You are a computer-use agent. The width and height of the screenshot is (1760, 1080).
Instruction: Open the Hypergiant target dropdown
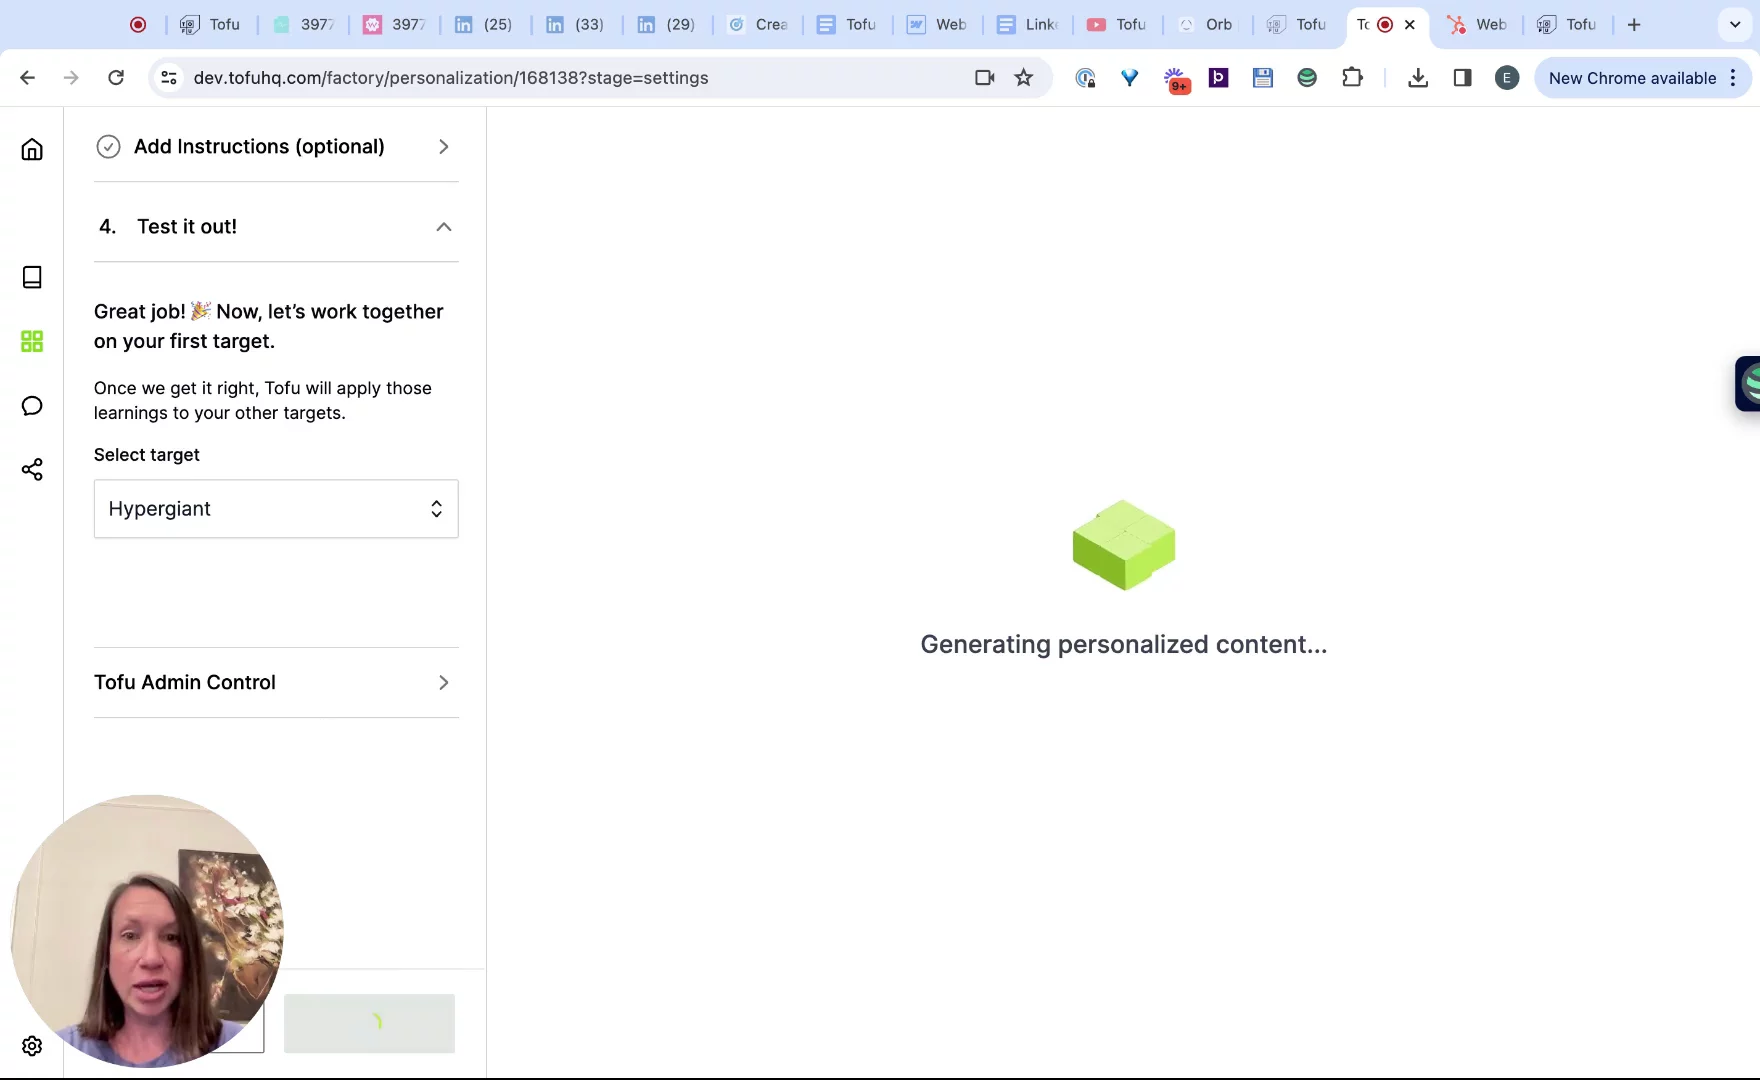[276, 509]
